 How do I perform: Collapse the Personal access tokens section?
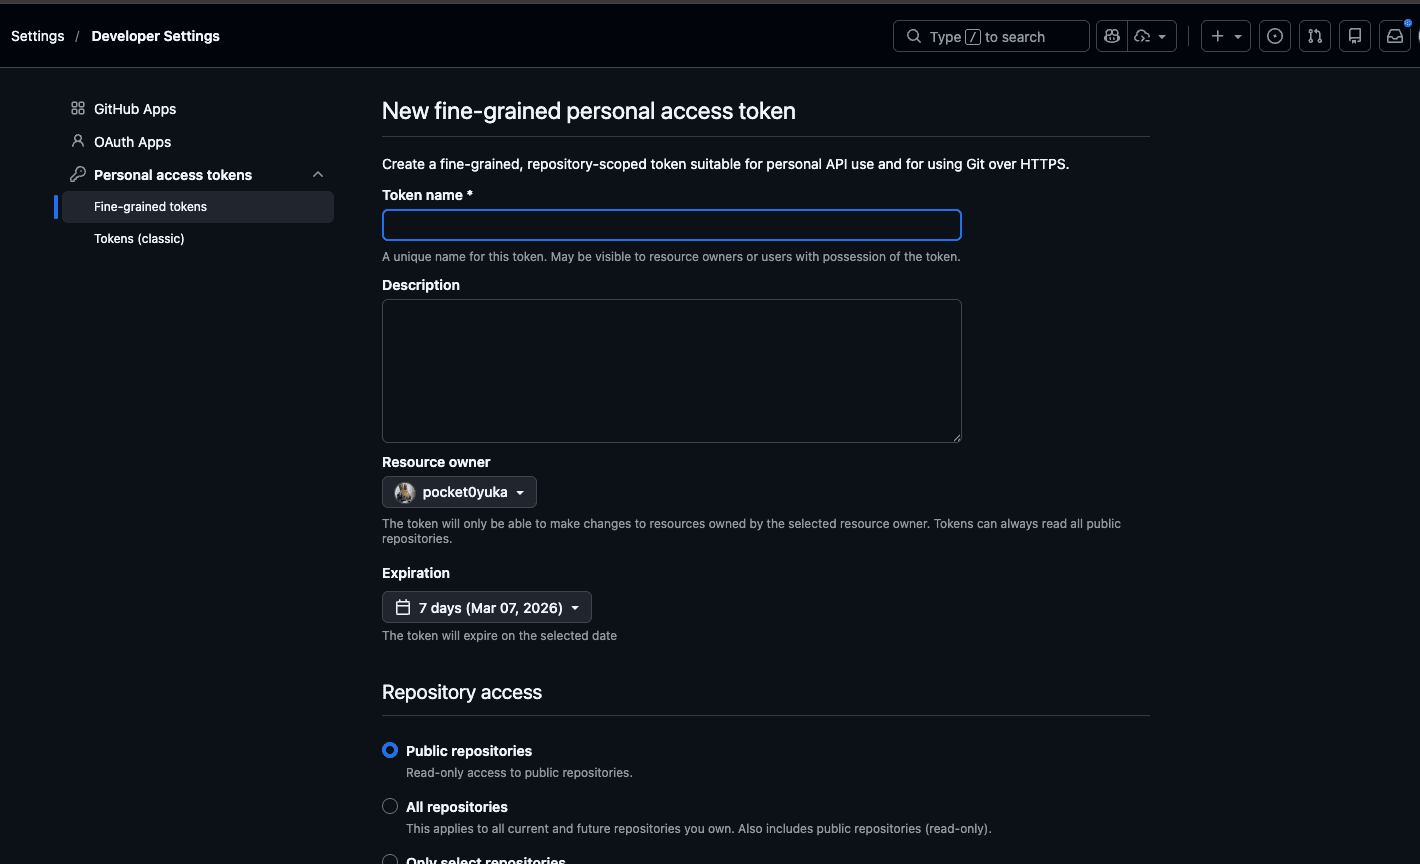click(318, 174)
